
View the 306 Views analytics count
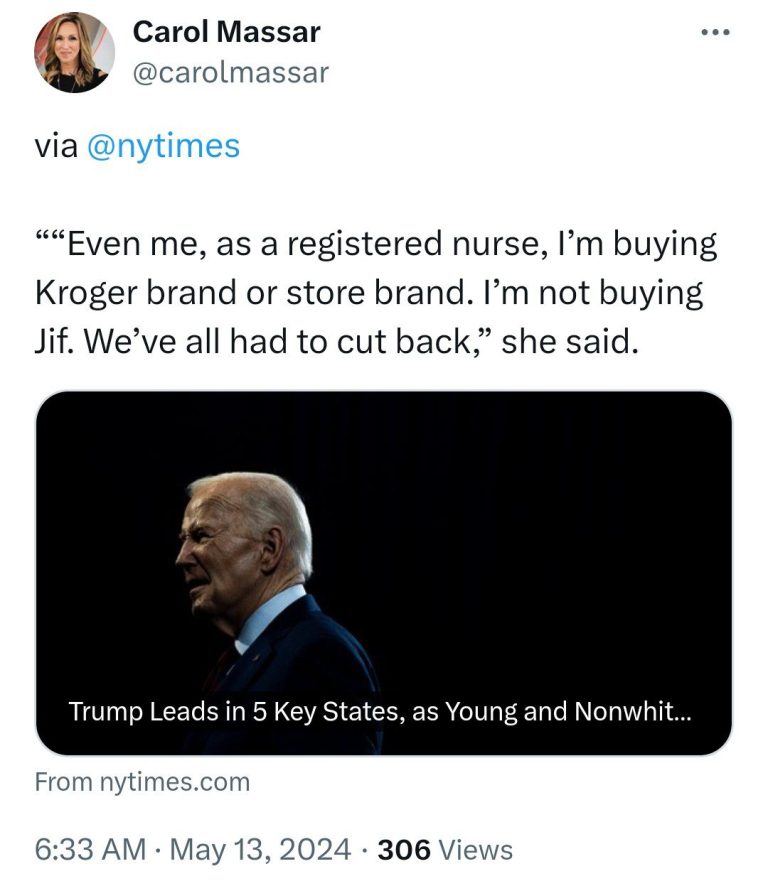[445, 850]
